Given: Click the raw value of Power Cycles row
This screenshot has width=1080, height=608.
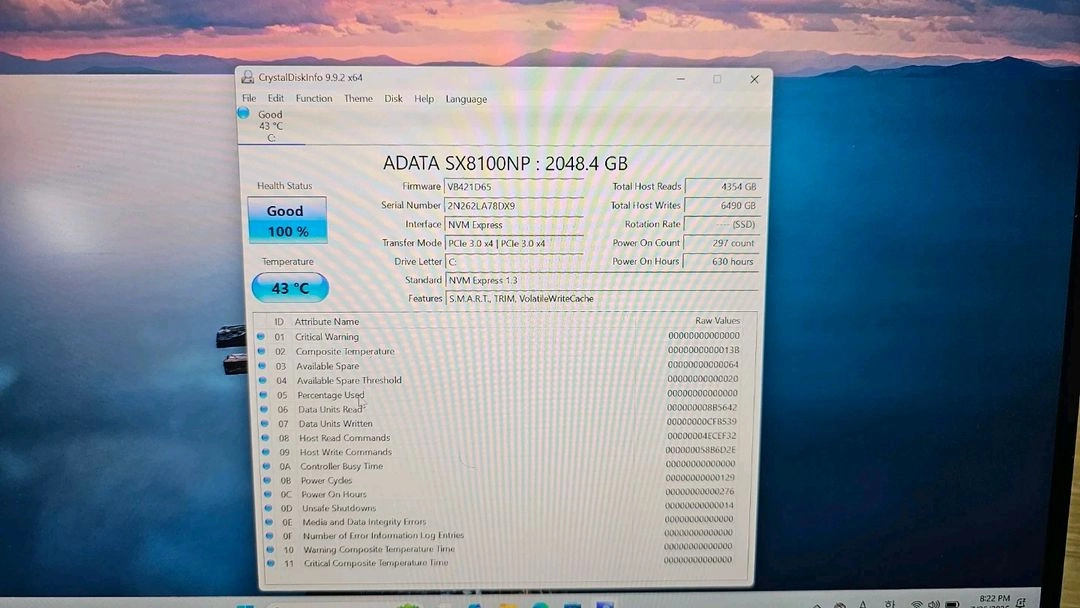Looking at the screenshot, I should point(700,477).
